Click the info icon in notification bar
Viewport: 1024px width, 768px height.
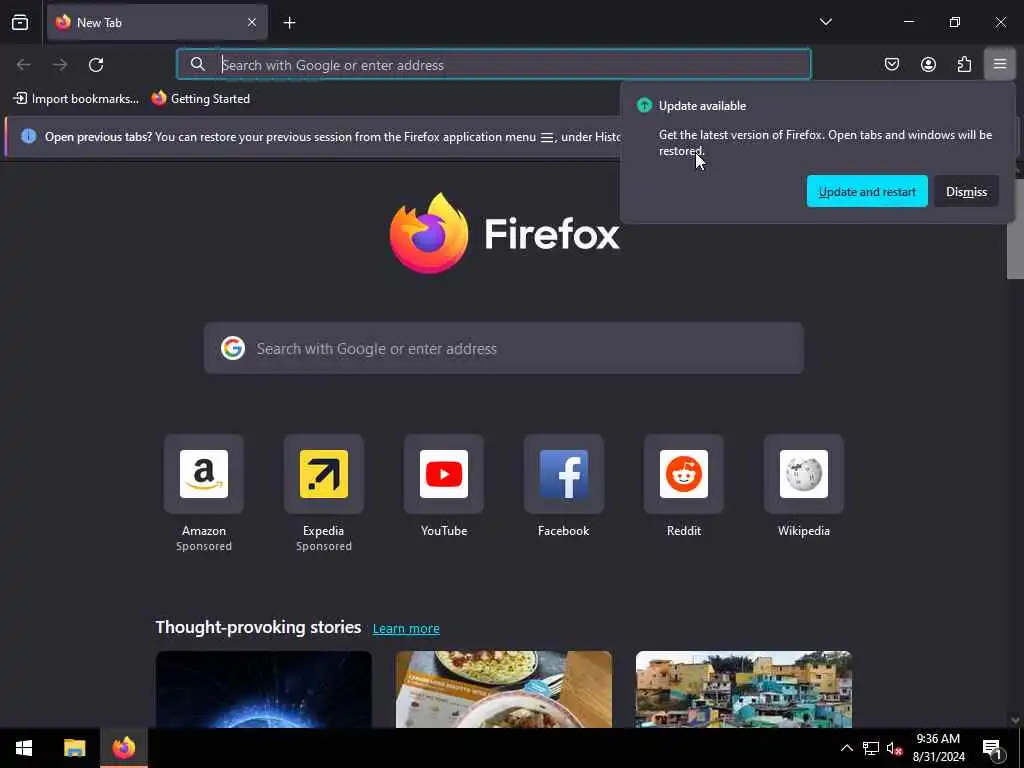[29, 136]
